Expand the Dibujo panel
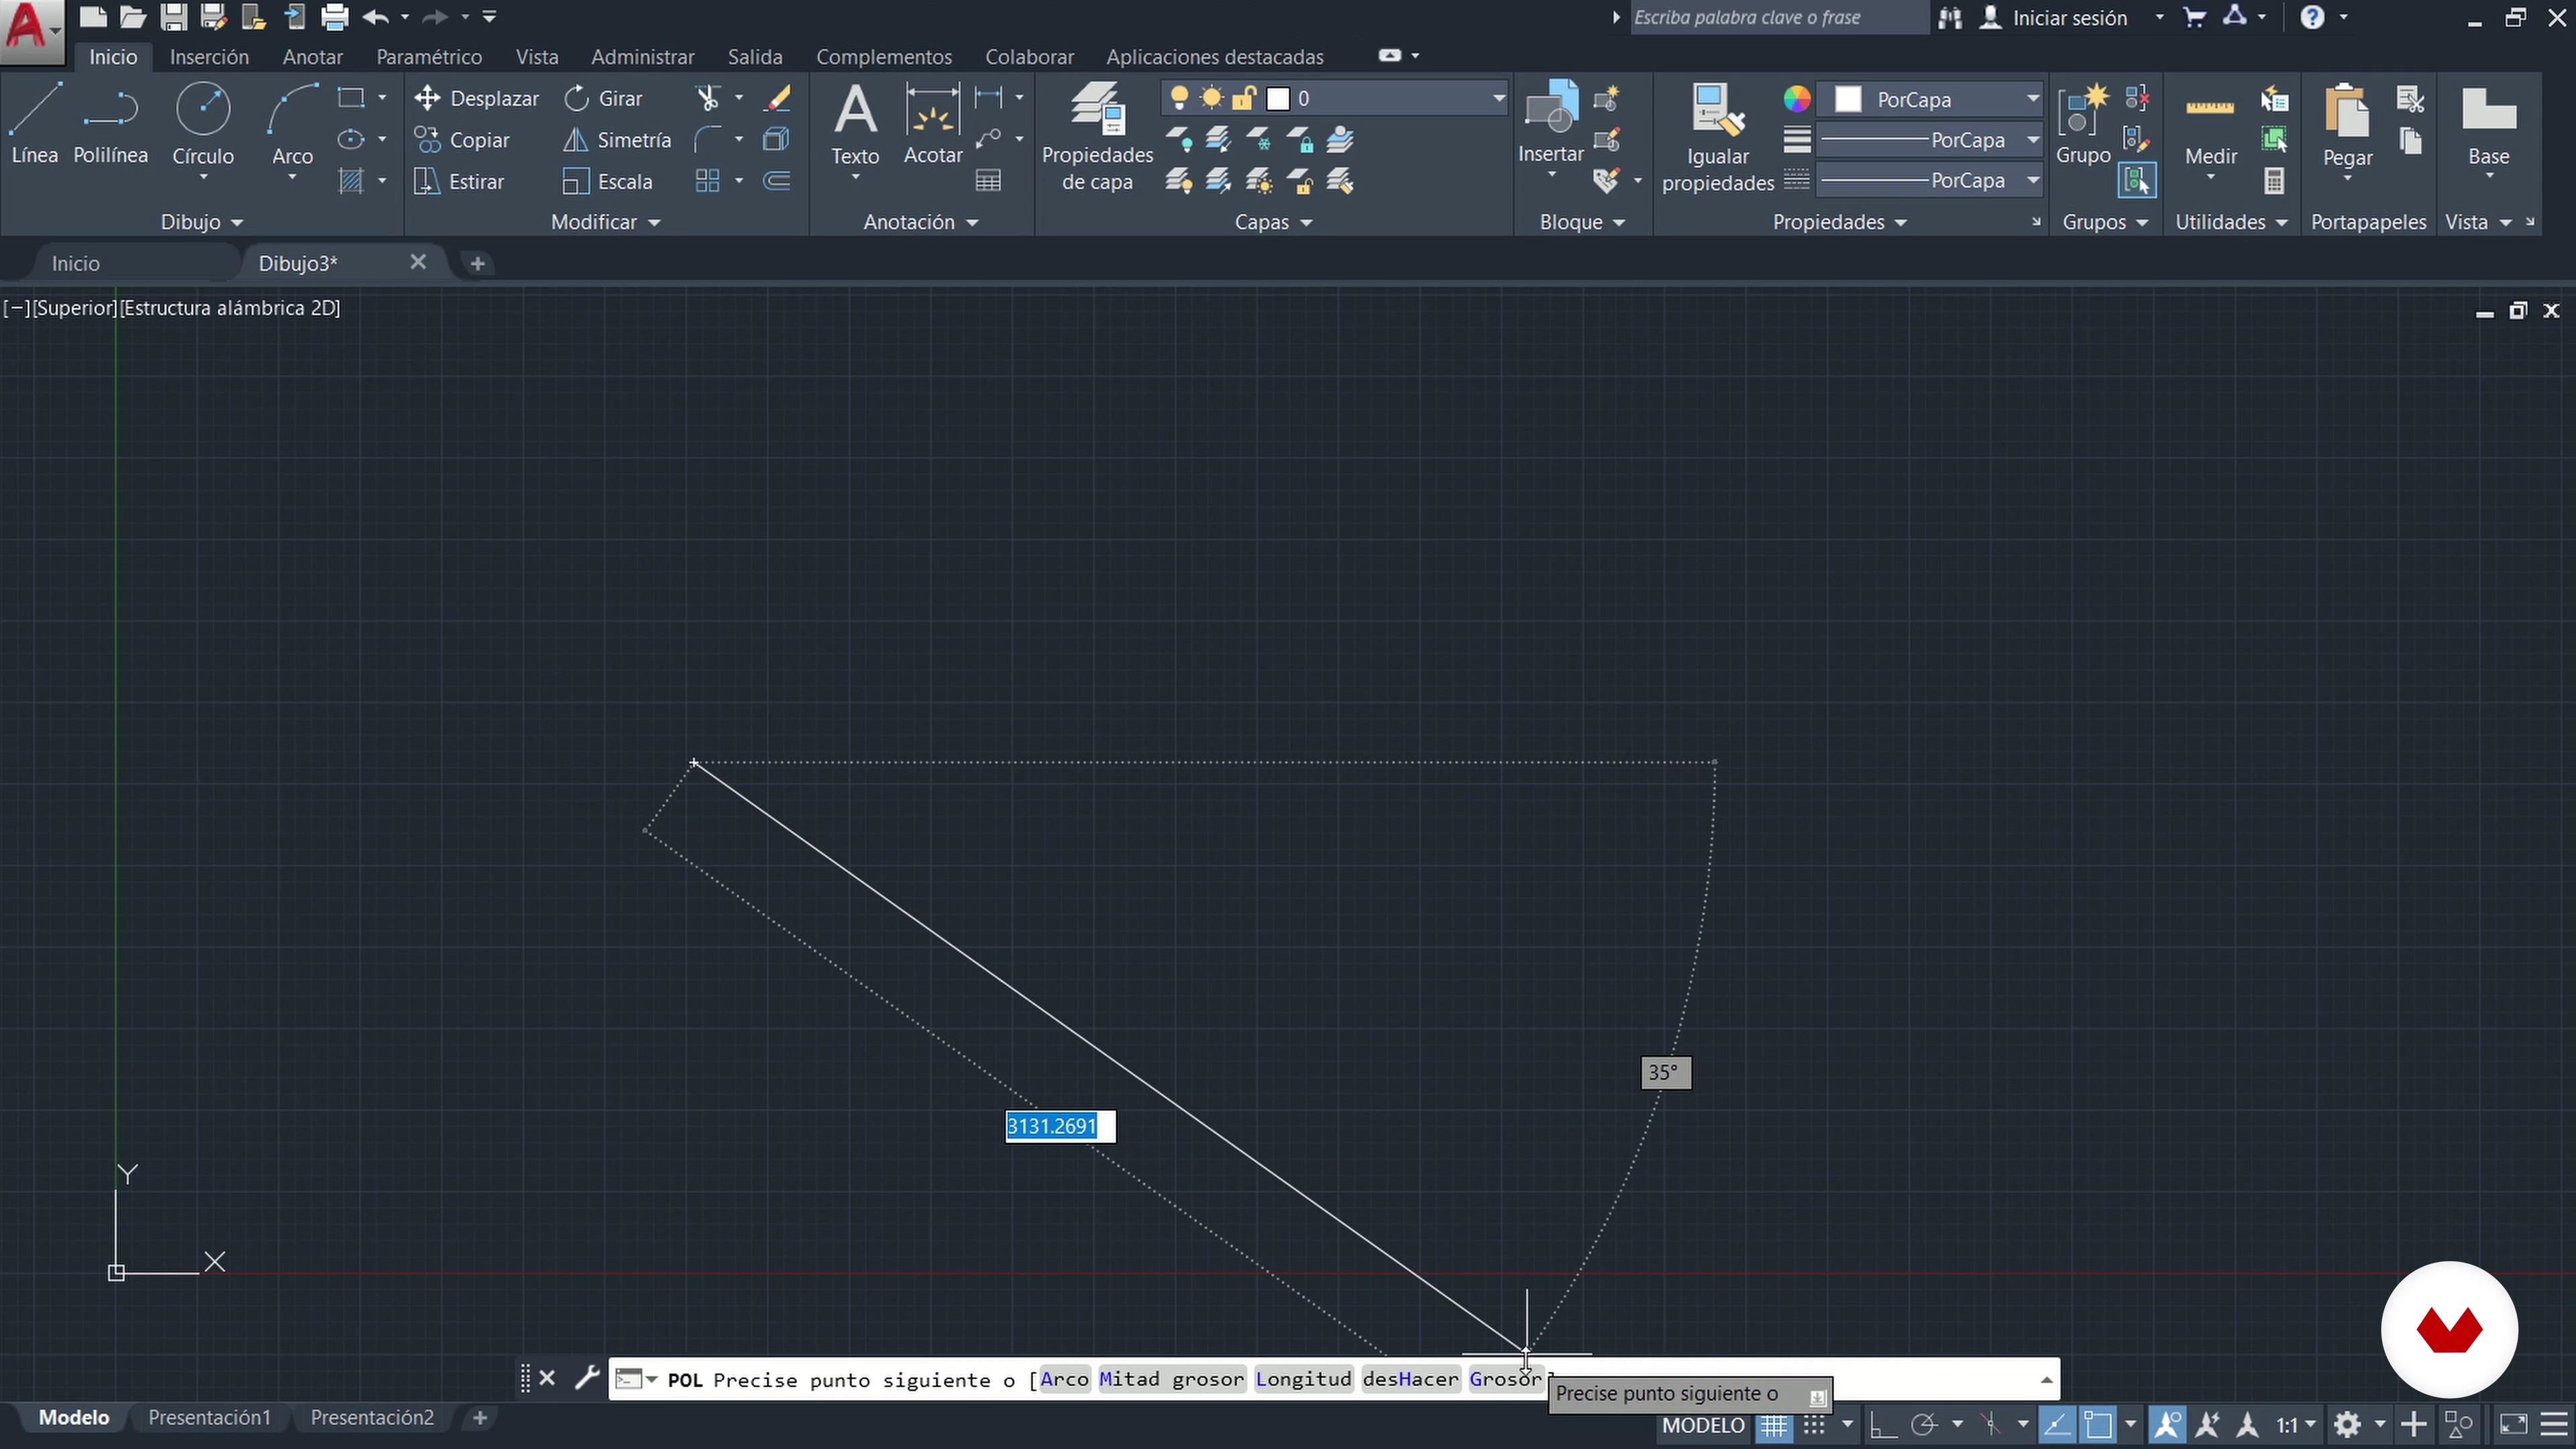The width and height of the screenshot is (2576, 1449). click(x=202, y=222)
